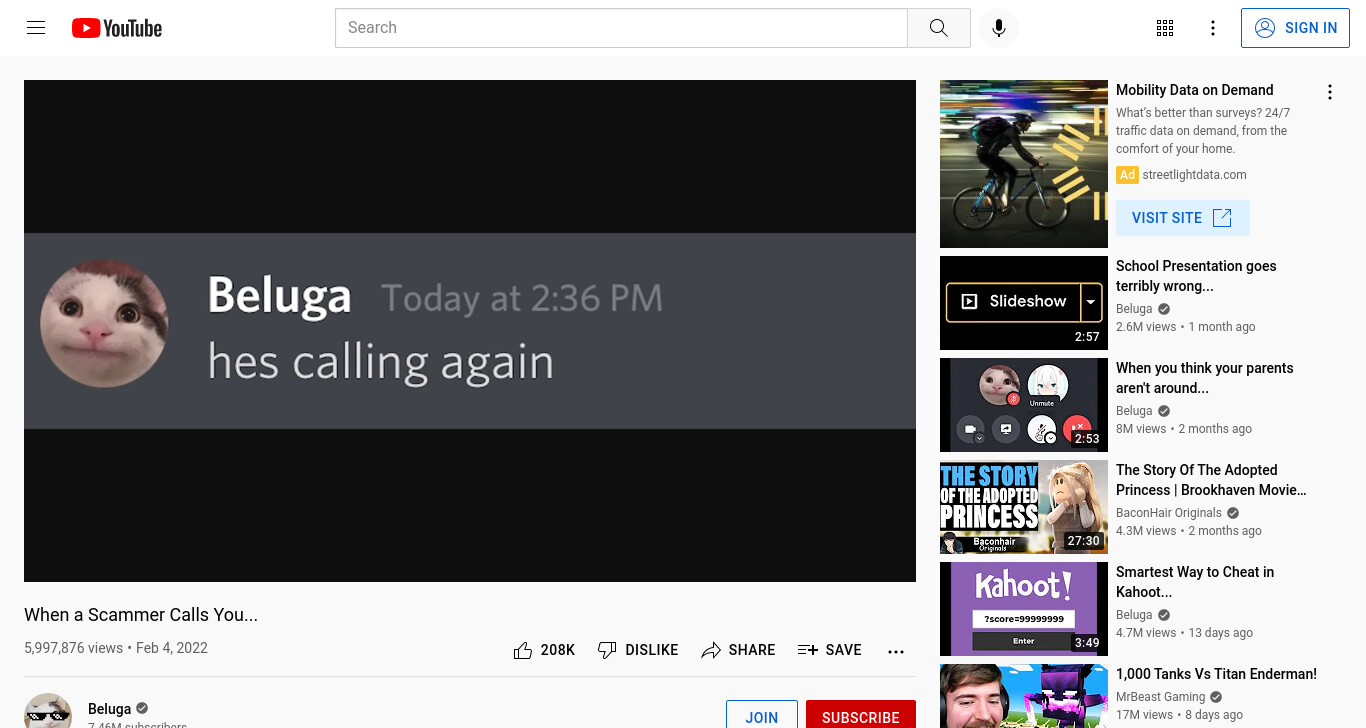
Task: Subscribe to Beluga channel
Action: click(860, 715)
